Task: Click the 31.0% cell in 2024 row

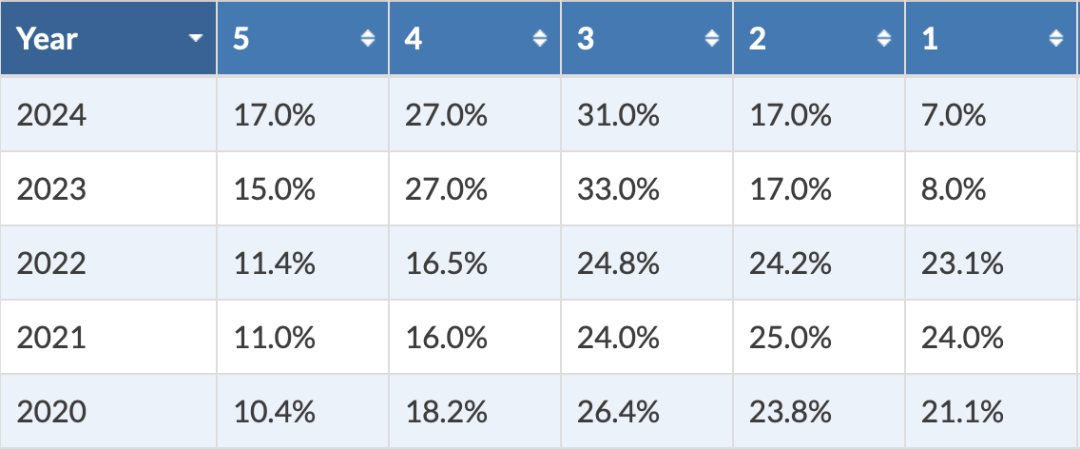Action: tap(618, 115)
